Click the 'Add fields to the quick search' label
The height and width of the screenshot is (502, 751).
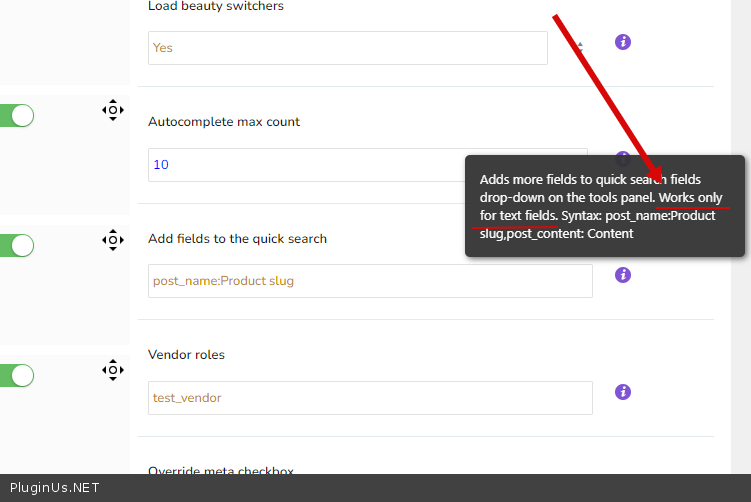click(x=237, y=238)
